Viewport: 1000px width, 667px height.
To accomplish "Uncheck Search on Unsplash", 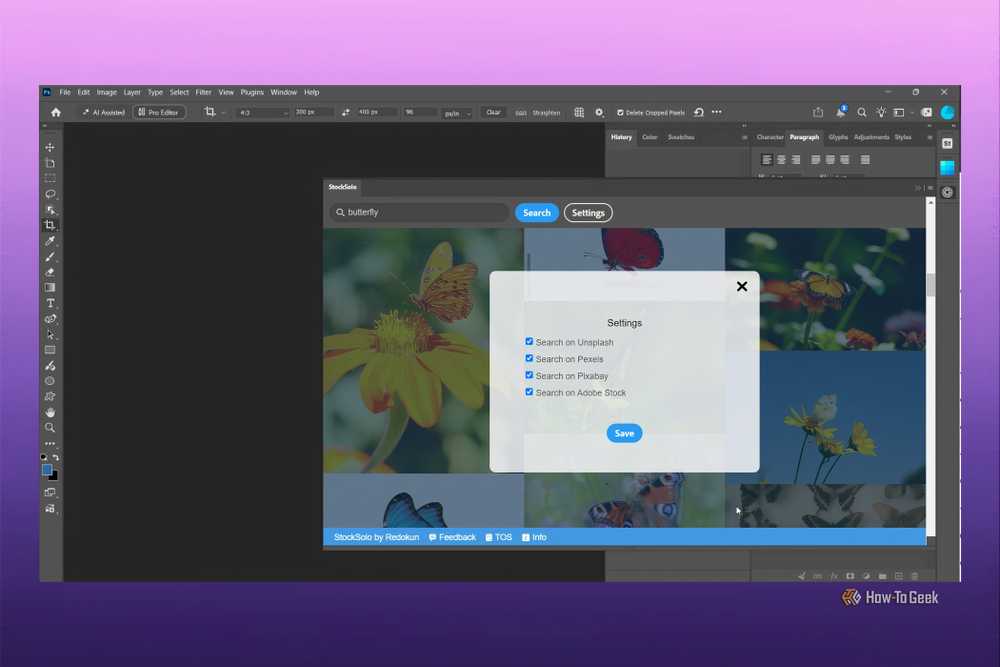I will [x=529, y=342].
